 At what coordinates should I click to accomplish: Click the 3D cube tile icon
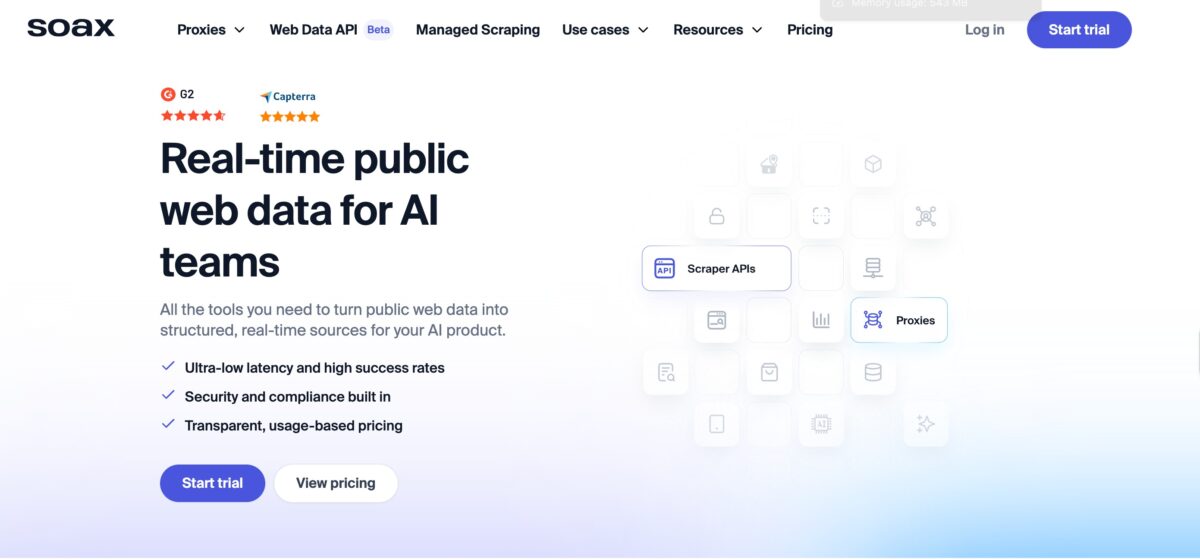point(873,164)
